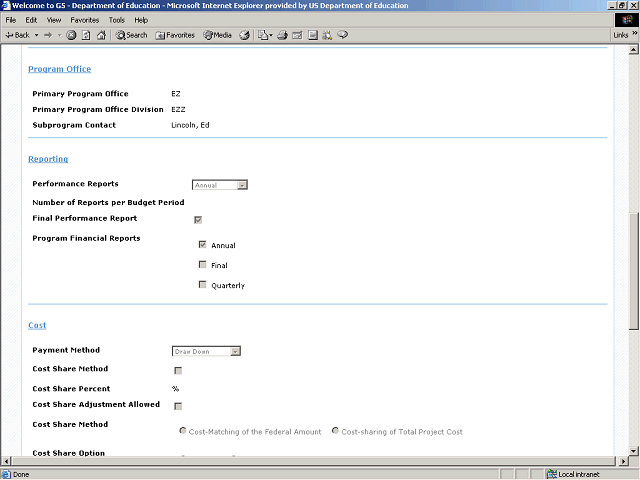Image resolution: width=640 pixels, height=480 pixels.
Task: Click the EZ program office value
Action: click(x=176, y=94)
